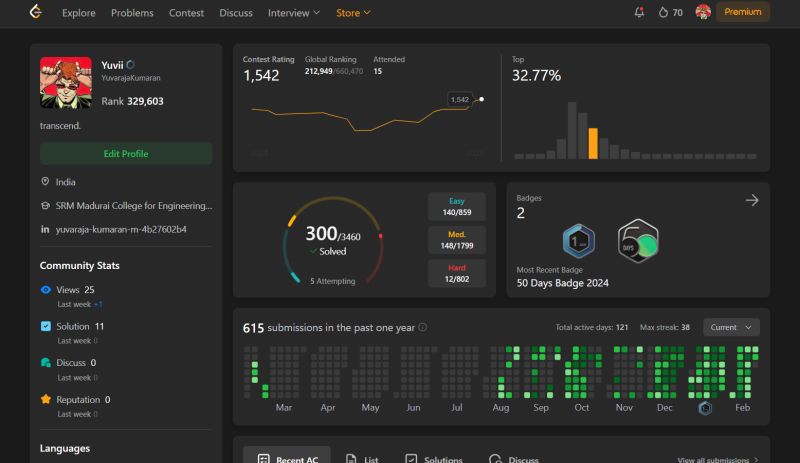Screen dimensions: 800x463
Task: Open the LinkedIn link yuvaraja-kumaran-m-4b27602b4
Action: 121,229
